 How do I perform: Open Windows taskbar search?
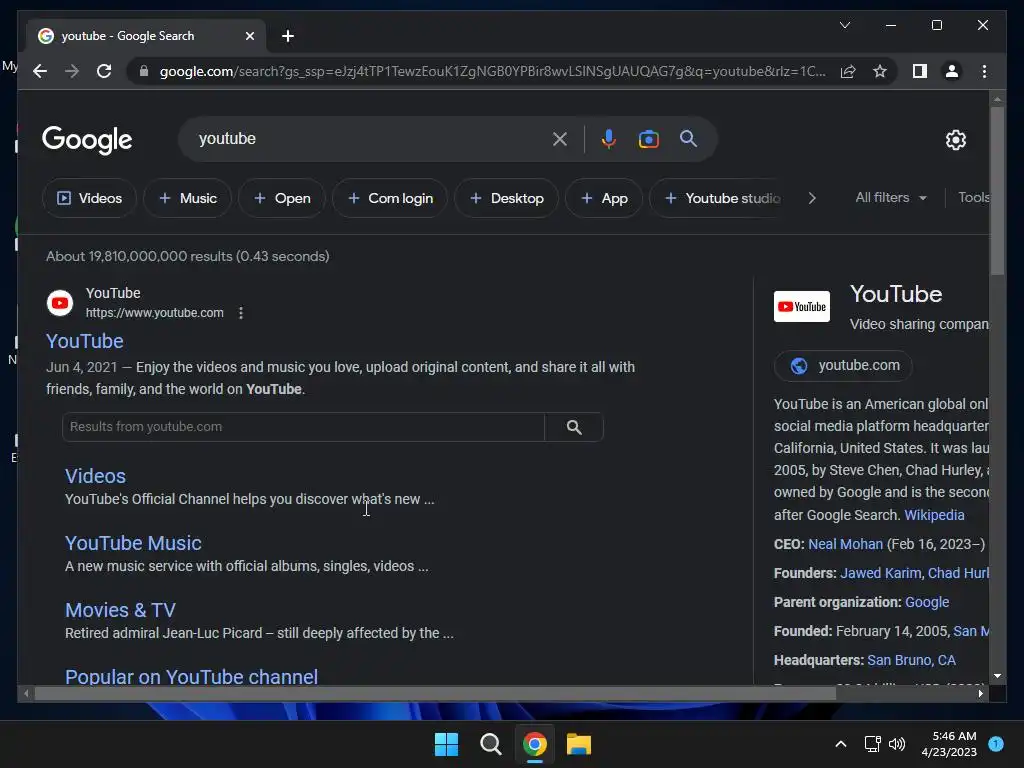point(490,744)
